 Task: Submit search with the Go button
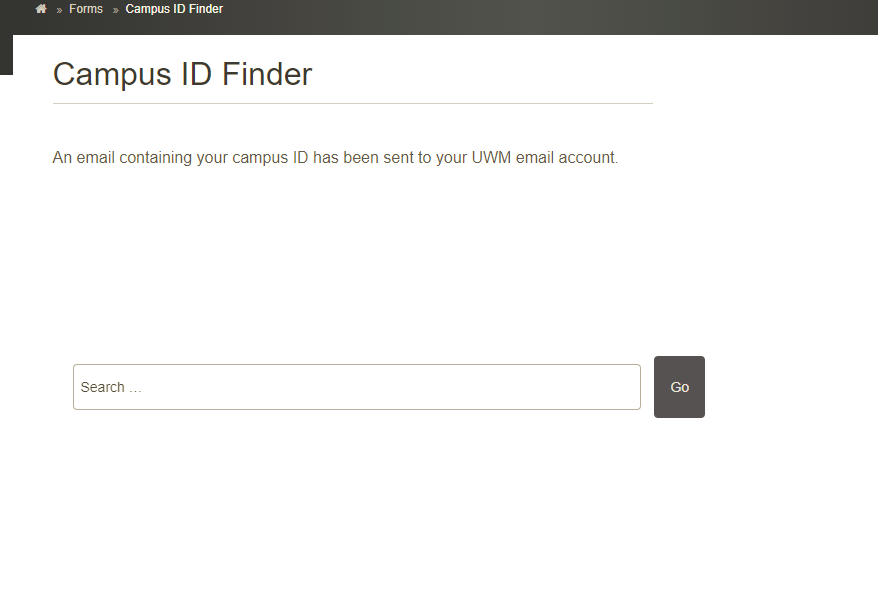pyautogui.click(x=679, y=387)
